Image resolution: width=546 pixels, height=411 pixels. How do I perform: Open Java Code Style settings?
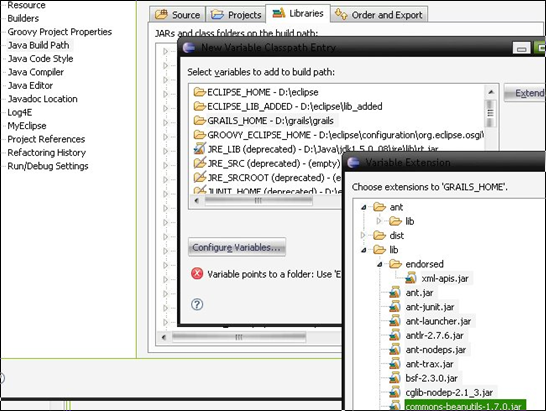[40, 59]
